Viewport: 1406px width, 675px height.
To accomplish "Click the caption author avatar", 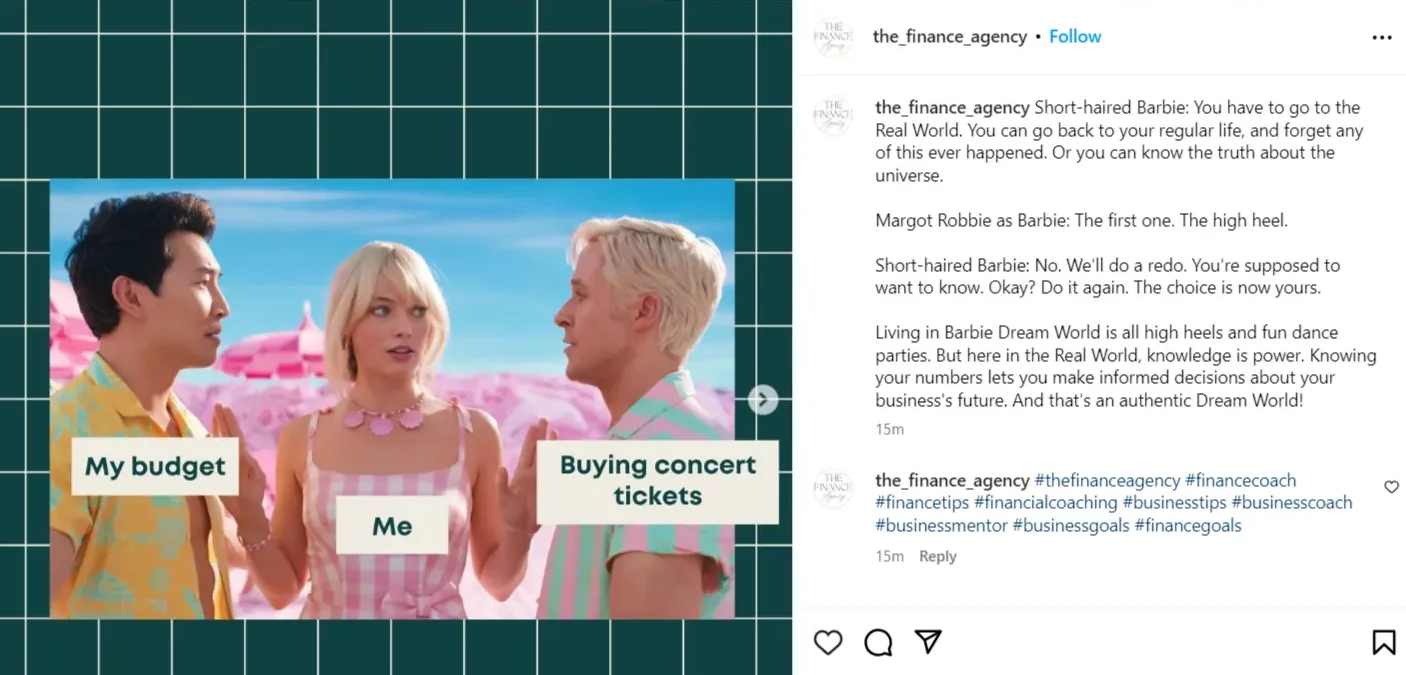I will coord(833,116).
